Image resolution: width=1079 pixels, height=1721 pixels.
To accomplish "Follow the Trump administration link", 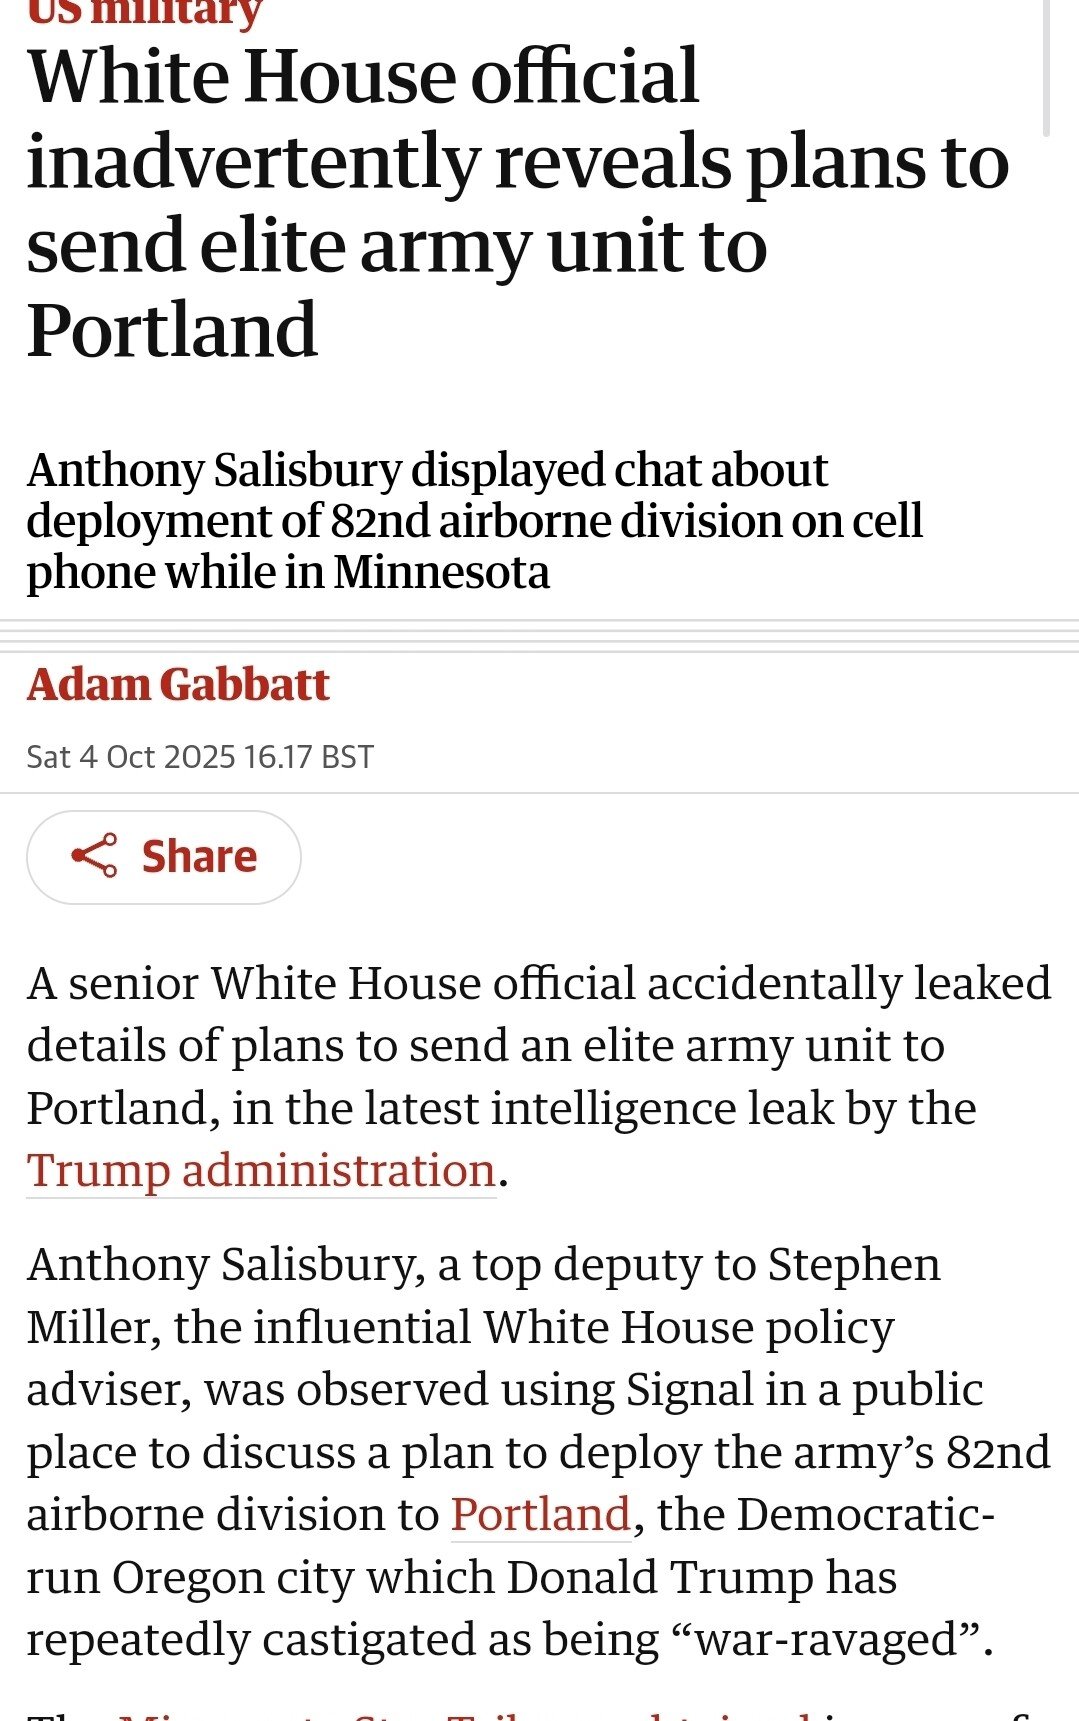I will point(261,1170).
